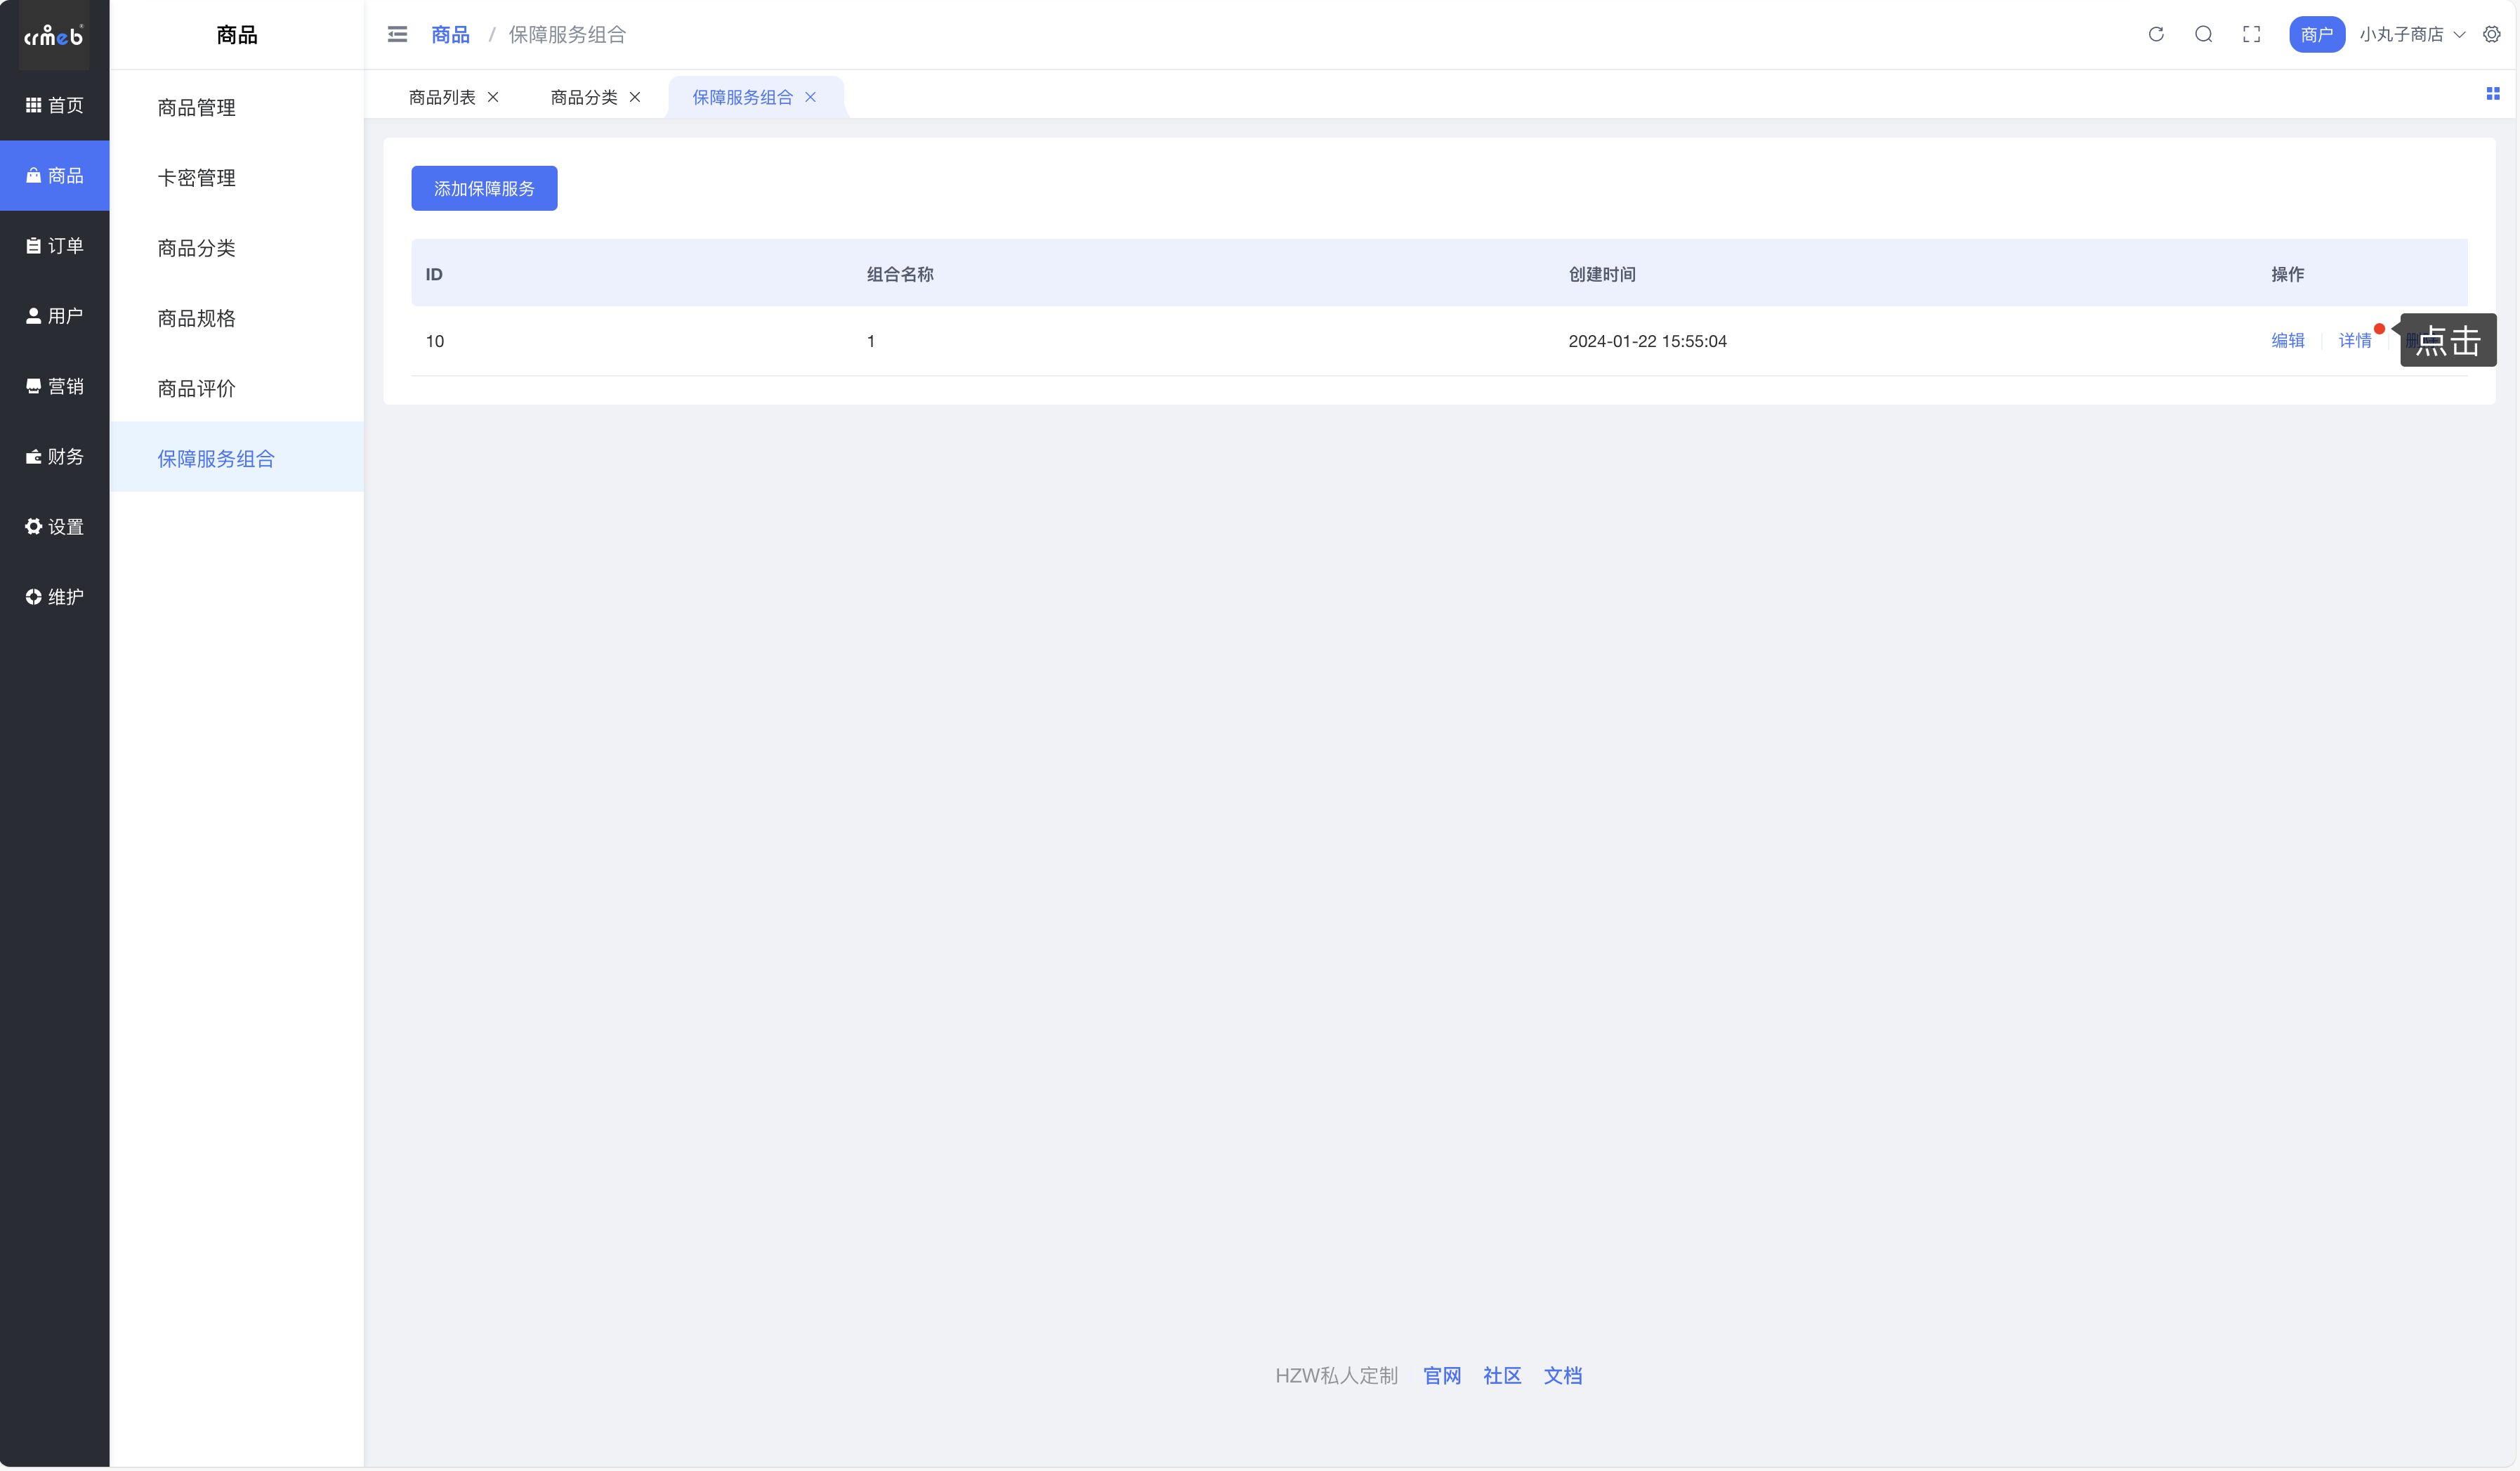Switch to the 商品分类 tab
Viewport: 2520px width, 1471px height.
point(583,97)
